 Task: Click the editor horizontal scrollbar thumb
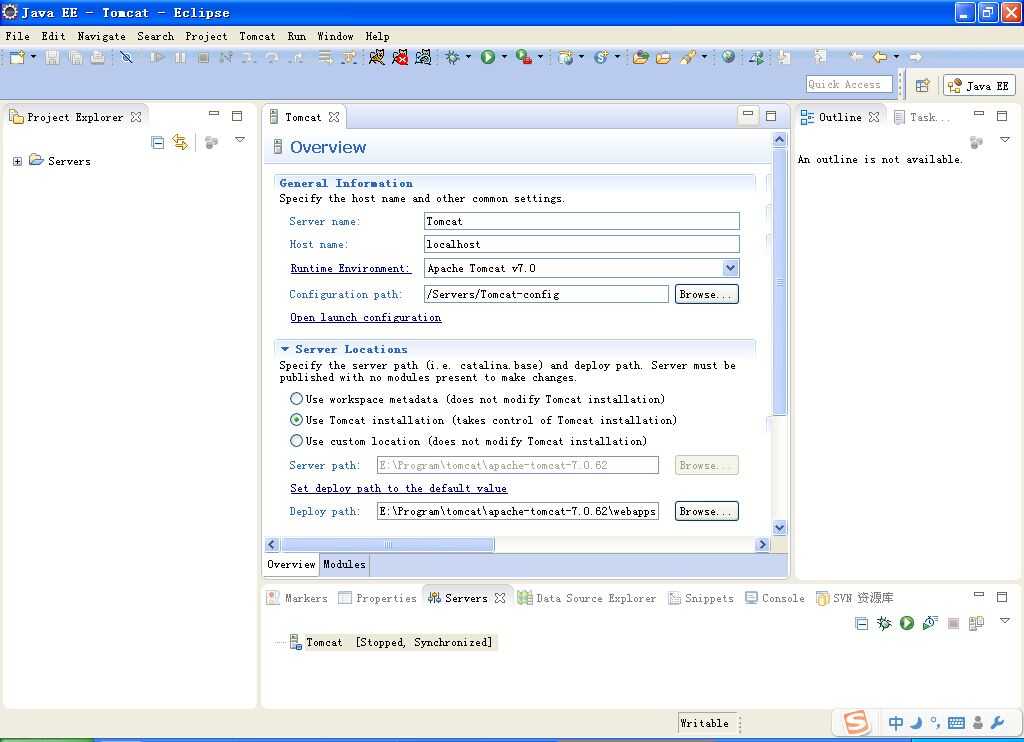(388, 544)
